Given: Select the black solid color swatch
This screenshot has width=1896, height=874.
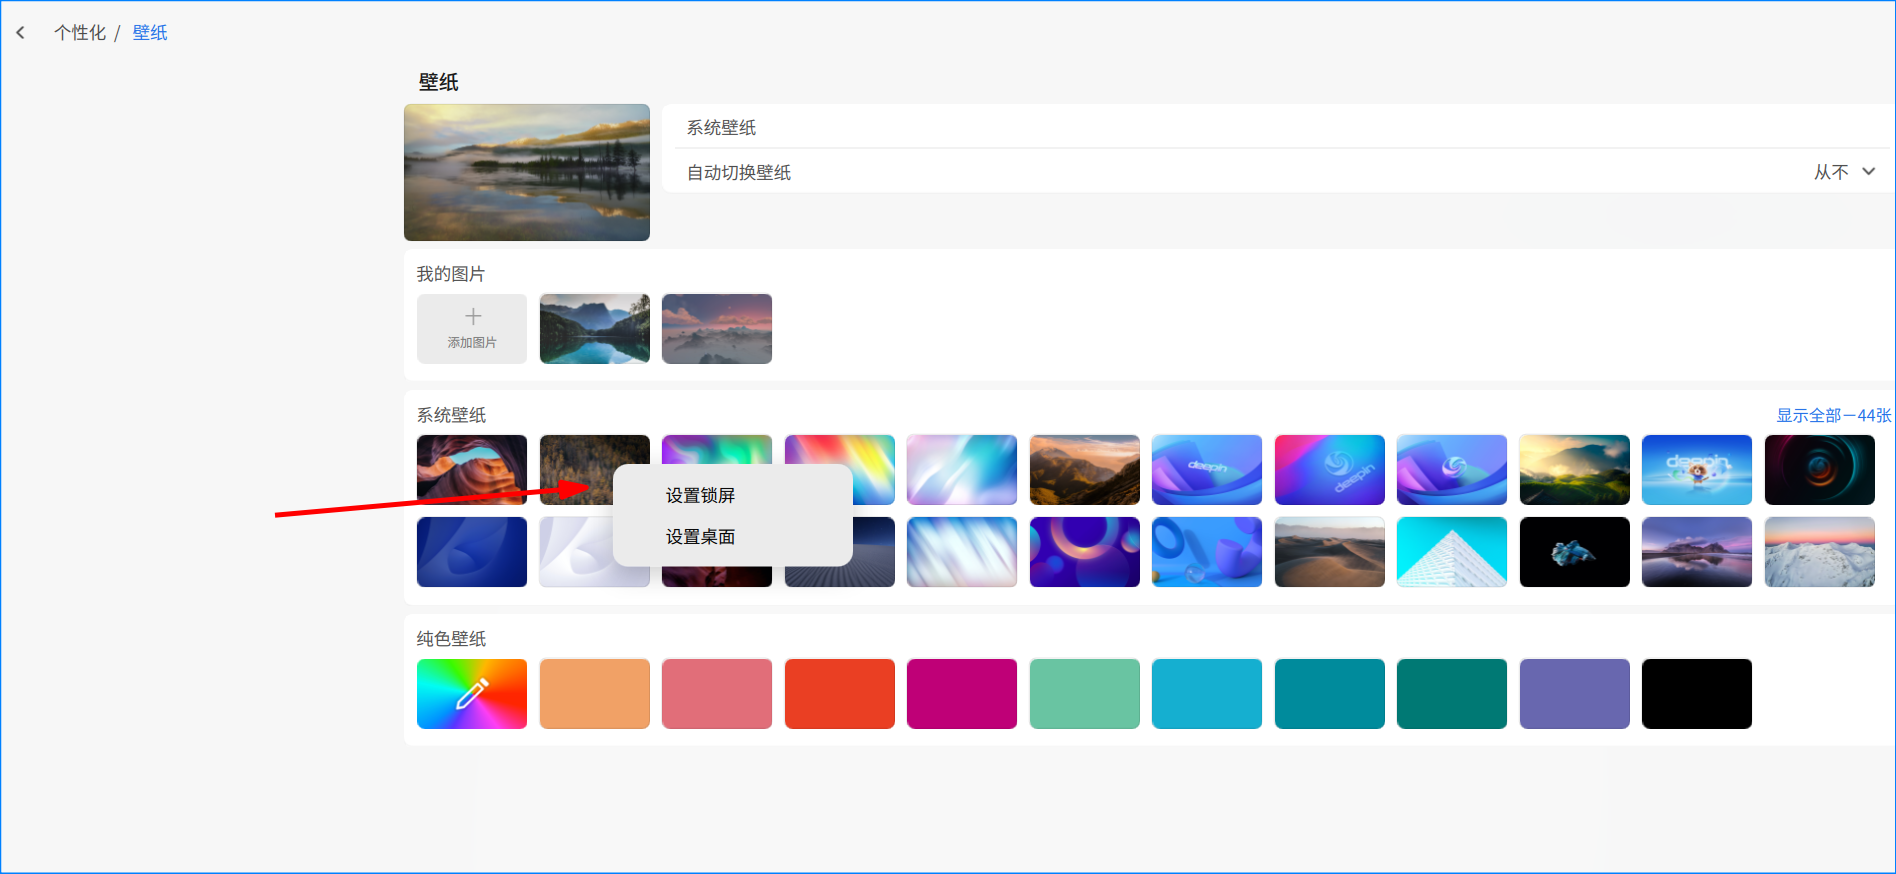Looking at the screenshot, I should click(1697, 693).
